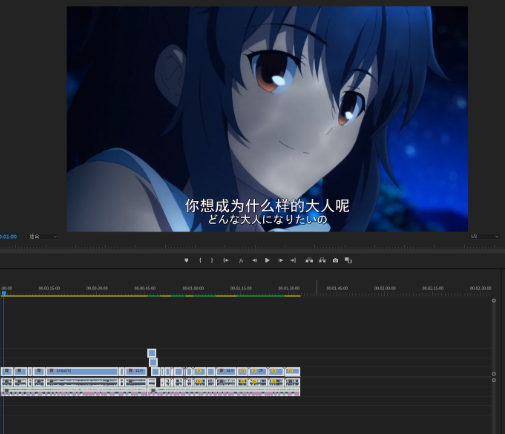Click the Mark In bracket button
This screenshot has height=434, width=505.
coord(200,260)
